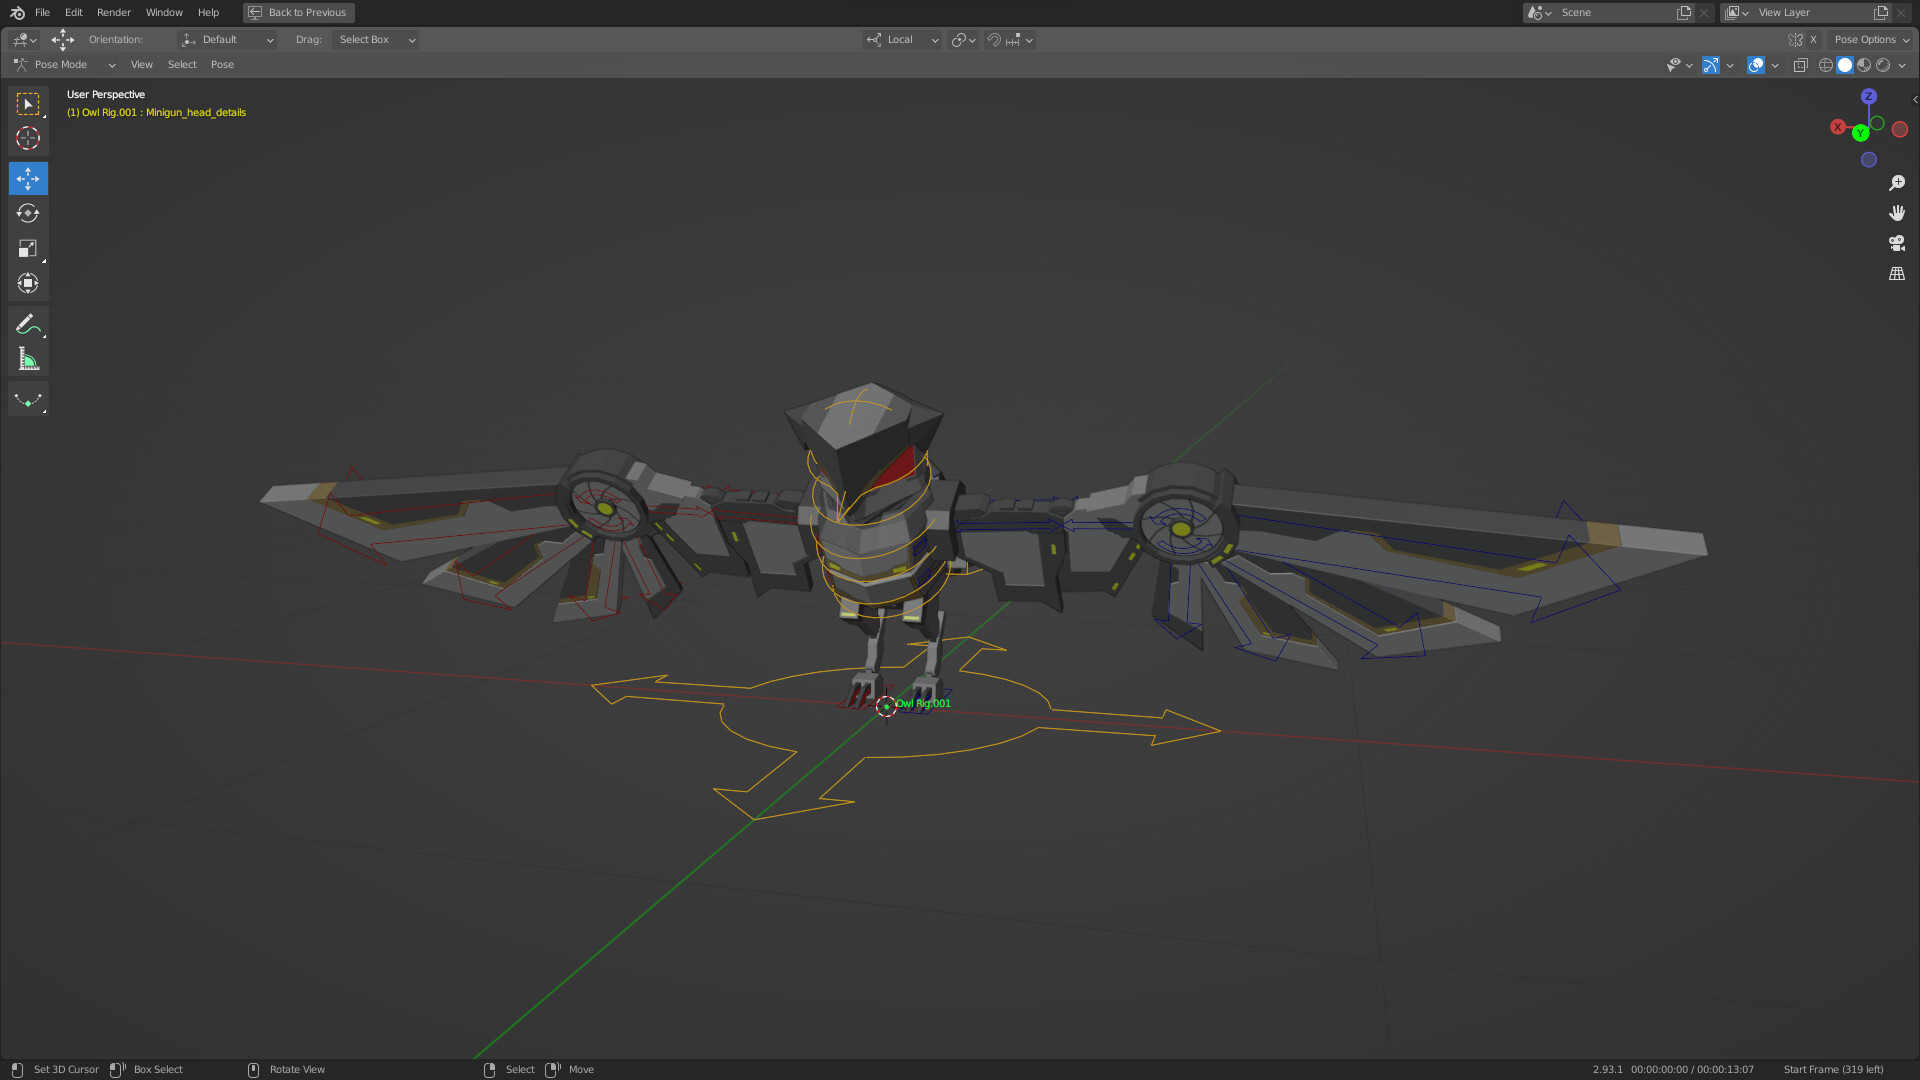Toggle Show Gizmo button
1920x1080 pixels.
pyautogui.click(x=1711, y=65)
